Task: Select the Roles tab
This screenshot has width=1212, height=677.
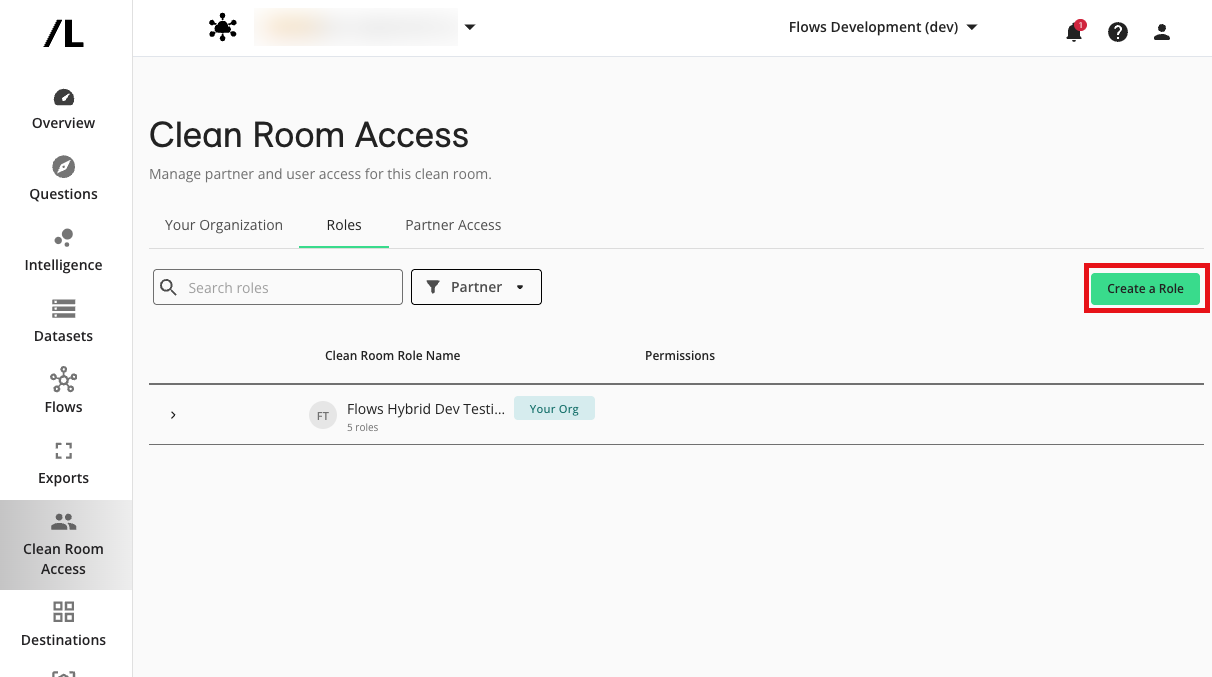Action: [x=344, y=225]
